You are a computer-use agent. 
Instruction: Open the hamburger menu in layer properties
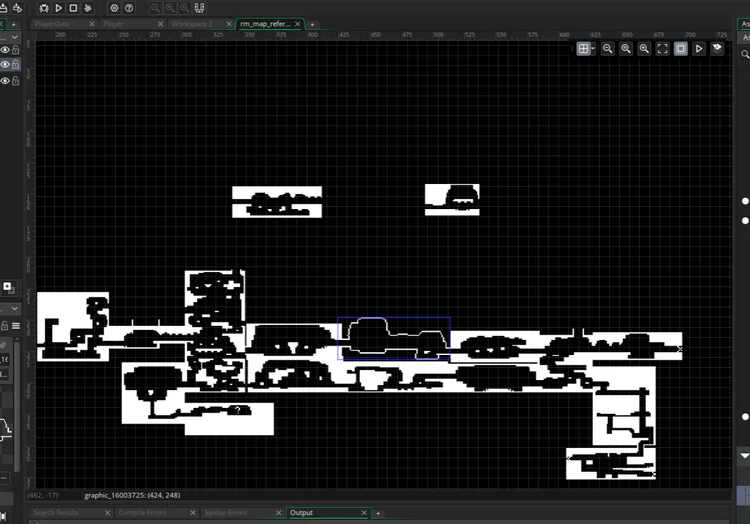[16, 326]
